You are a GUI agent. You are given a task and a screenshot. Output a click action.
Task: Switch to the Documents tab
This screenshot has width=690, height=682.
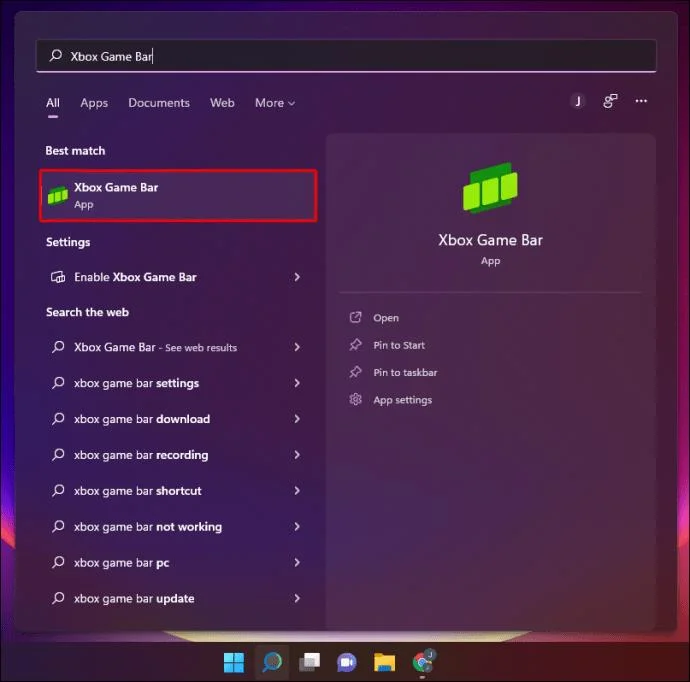tap(159, 103)
